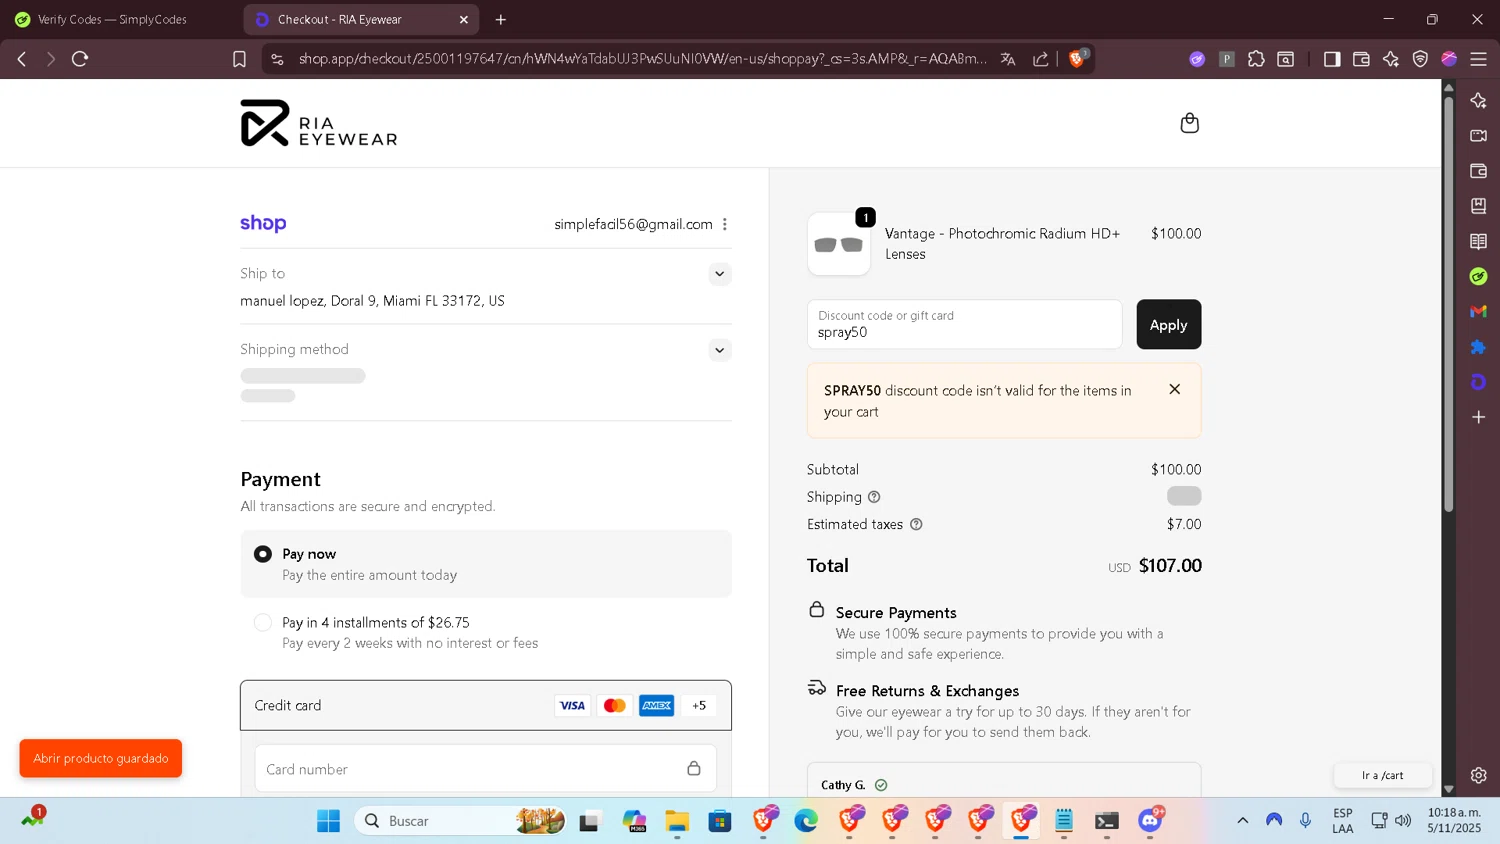Open the browser hamburger menu

(x=1478, y=59)
